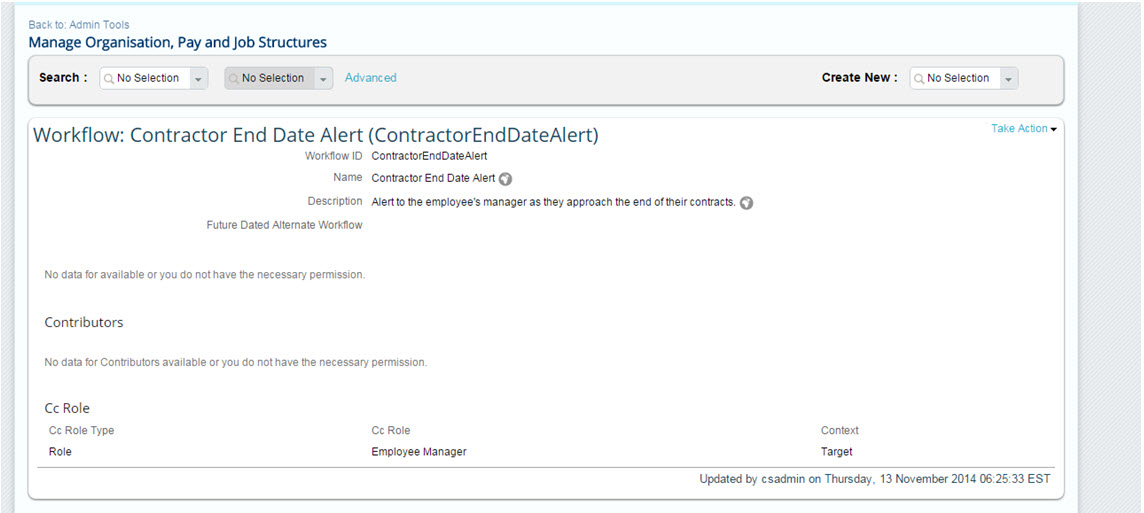
Task: Expand the Create New dropdown arrow
Action: click(x=1009, y=79)
